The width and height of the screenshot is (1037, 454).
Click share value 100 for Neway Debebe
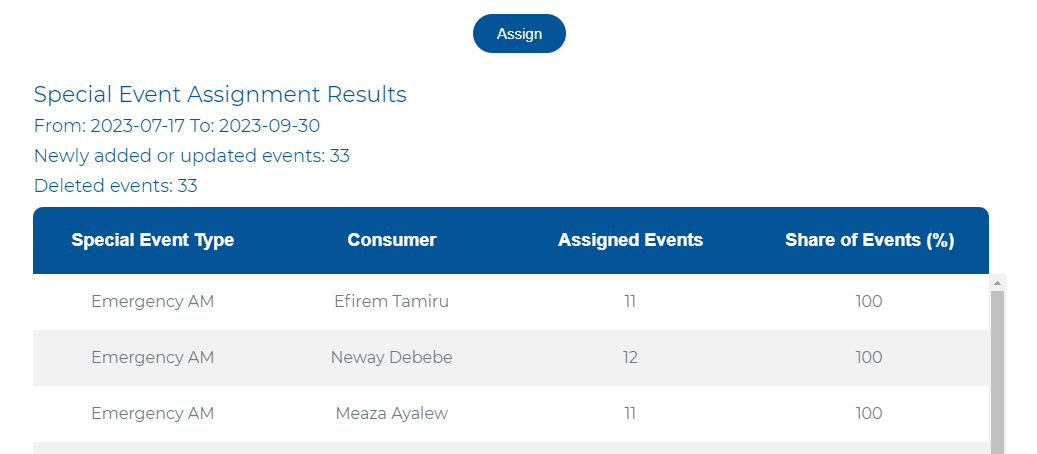click(x=868, y=357)
